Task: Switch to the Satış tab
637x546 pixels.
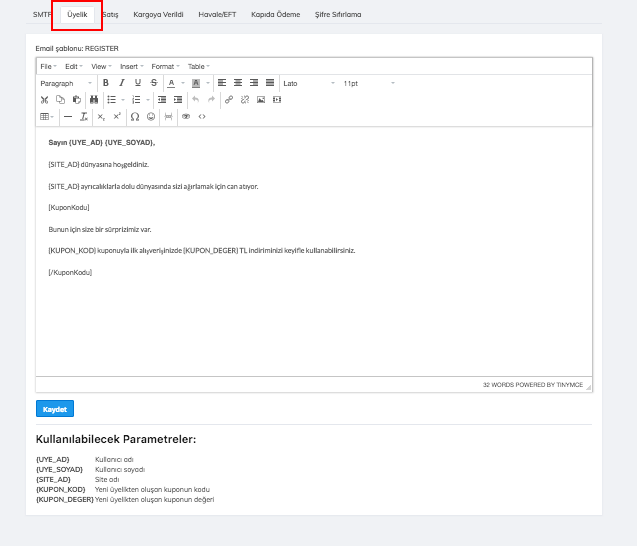Action: pyautogui.click(x=110, y=15)
